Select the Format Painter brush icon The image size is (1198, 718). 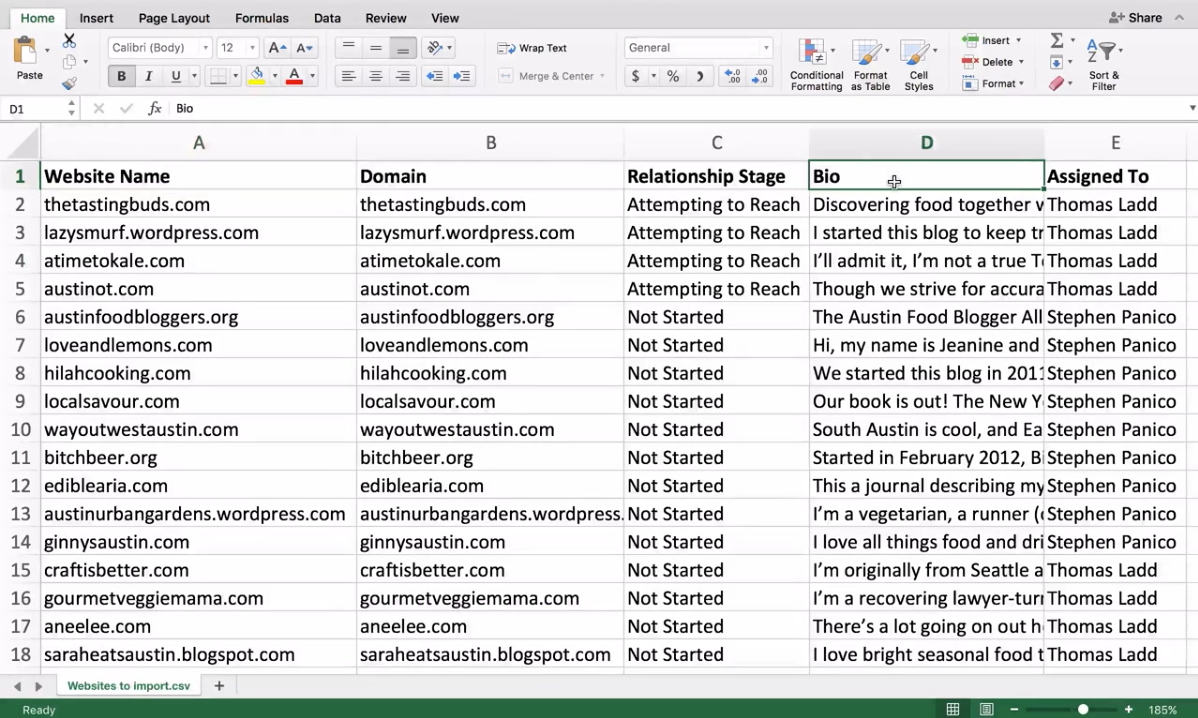(x=70, y=82)
